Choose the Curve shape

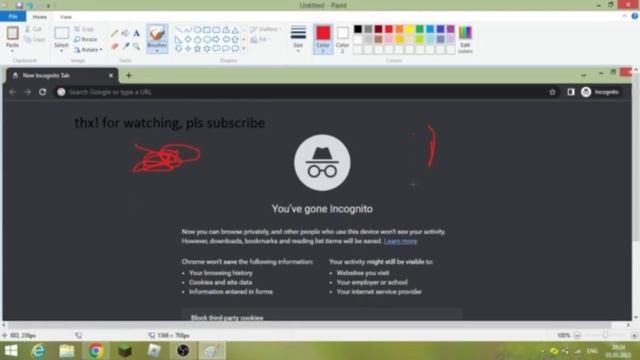point(188,30)
